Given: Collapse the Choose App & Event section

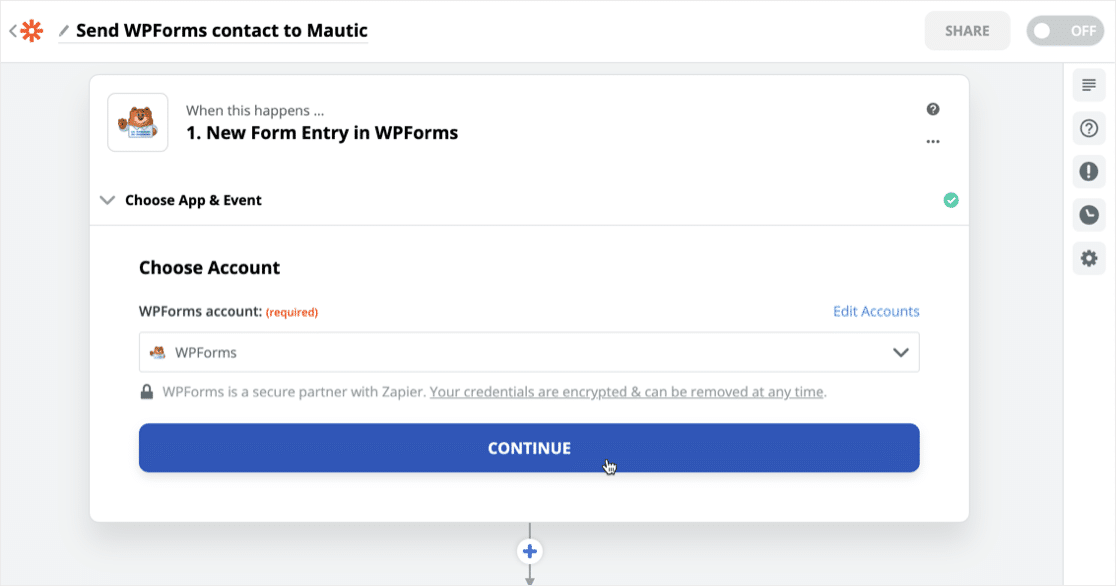Looking at the screenshot, I should coord(108,200).
